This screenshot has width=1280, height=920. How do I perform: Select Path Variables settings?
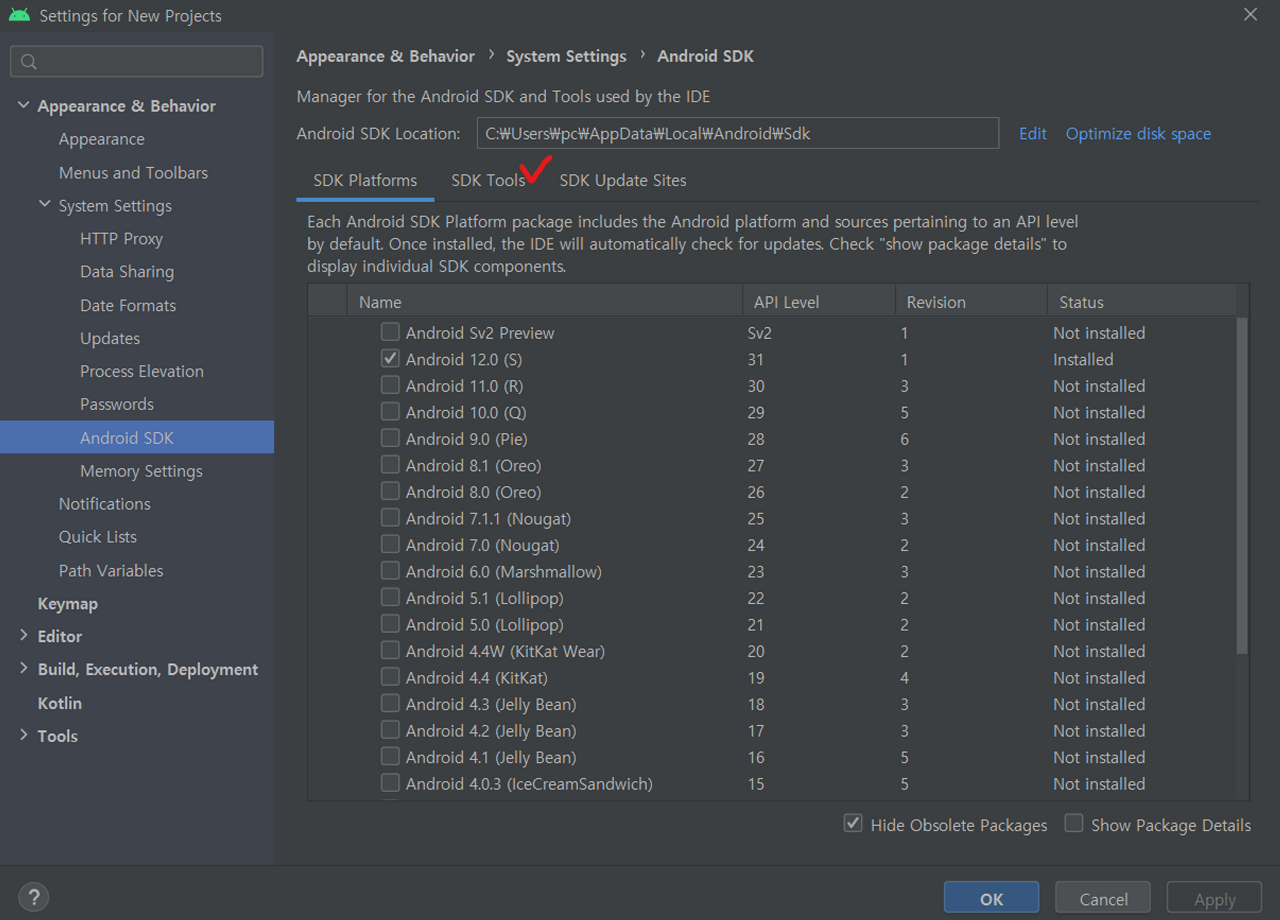[110, 570]
